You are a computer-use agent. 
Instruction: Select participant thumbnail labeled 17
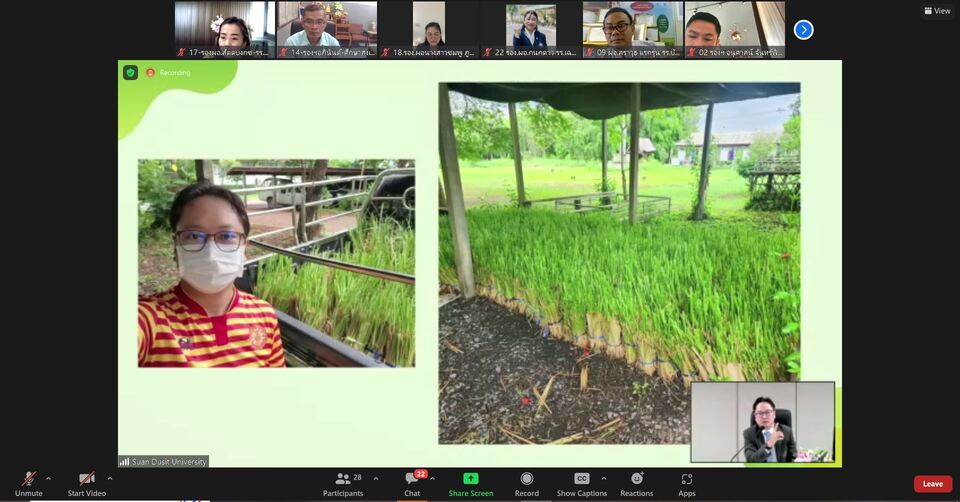(x=225, y=29)
